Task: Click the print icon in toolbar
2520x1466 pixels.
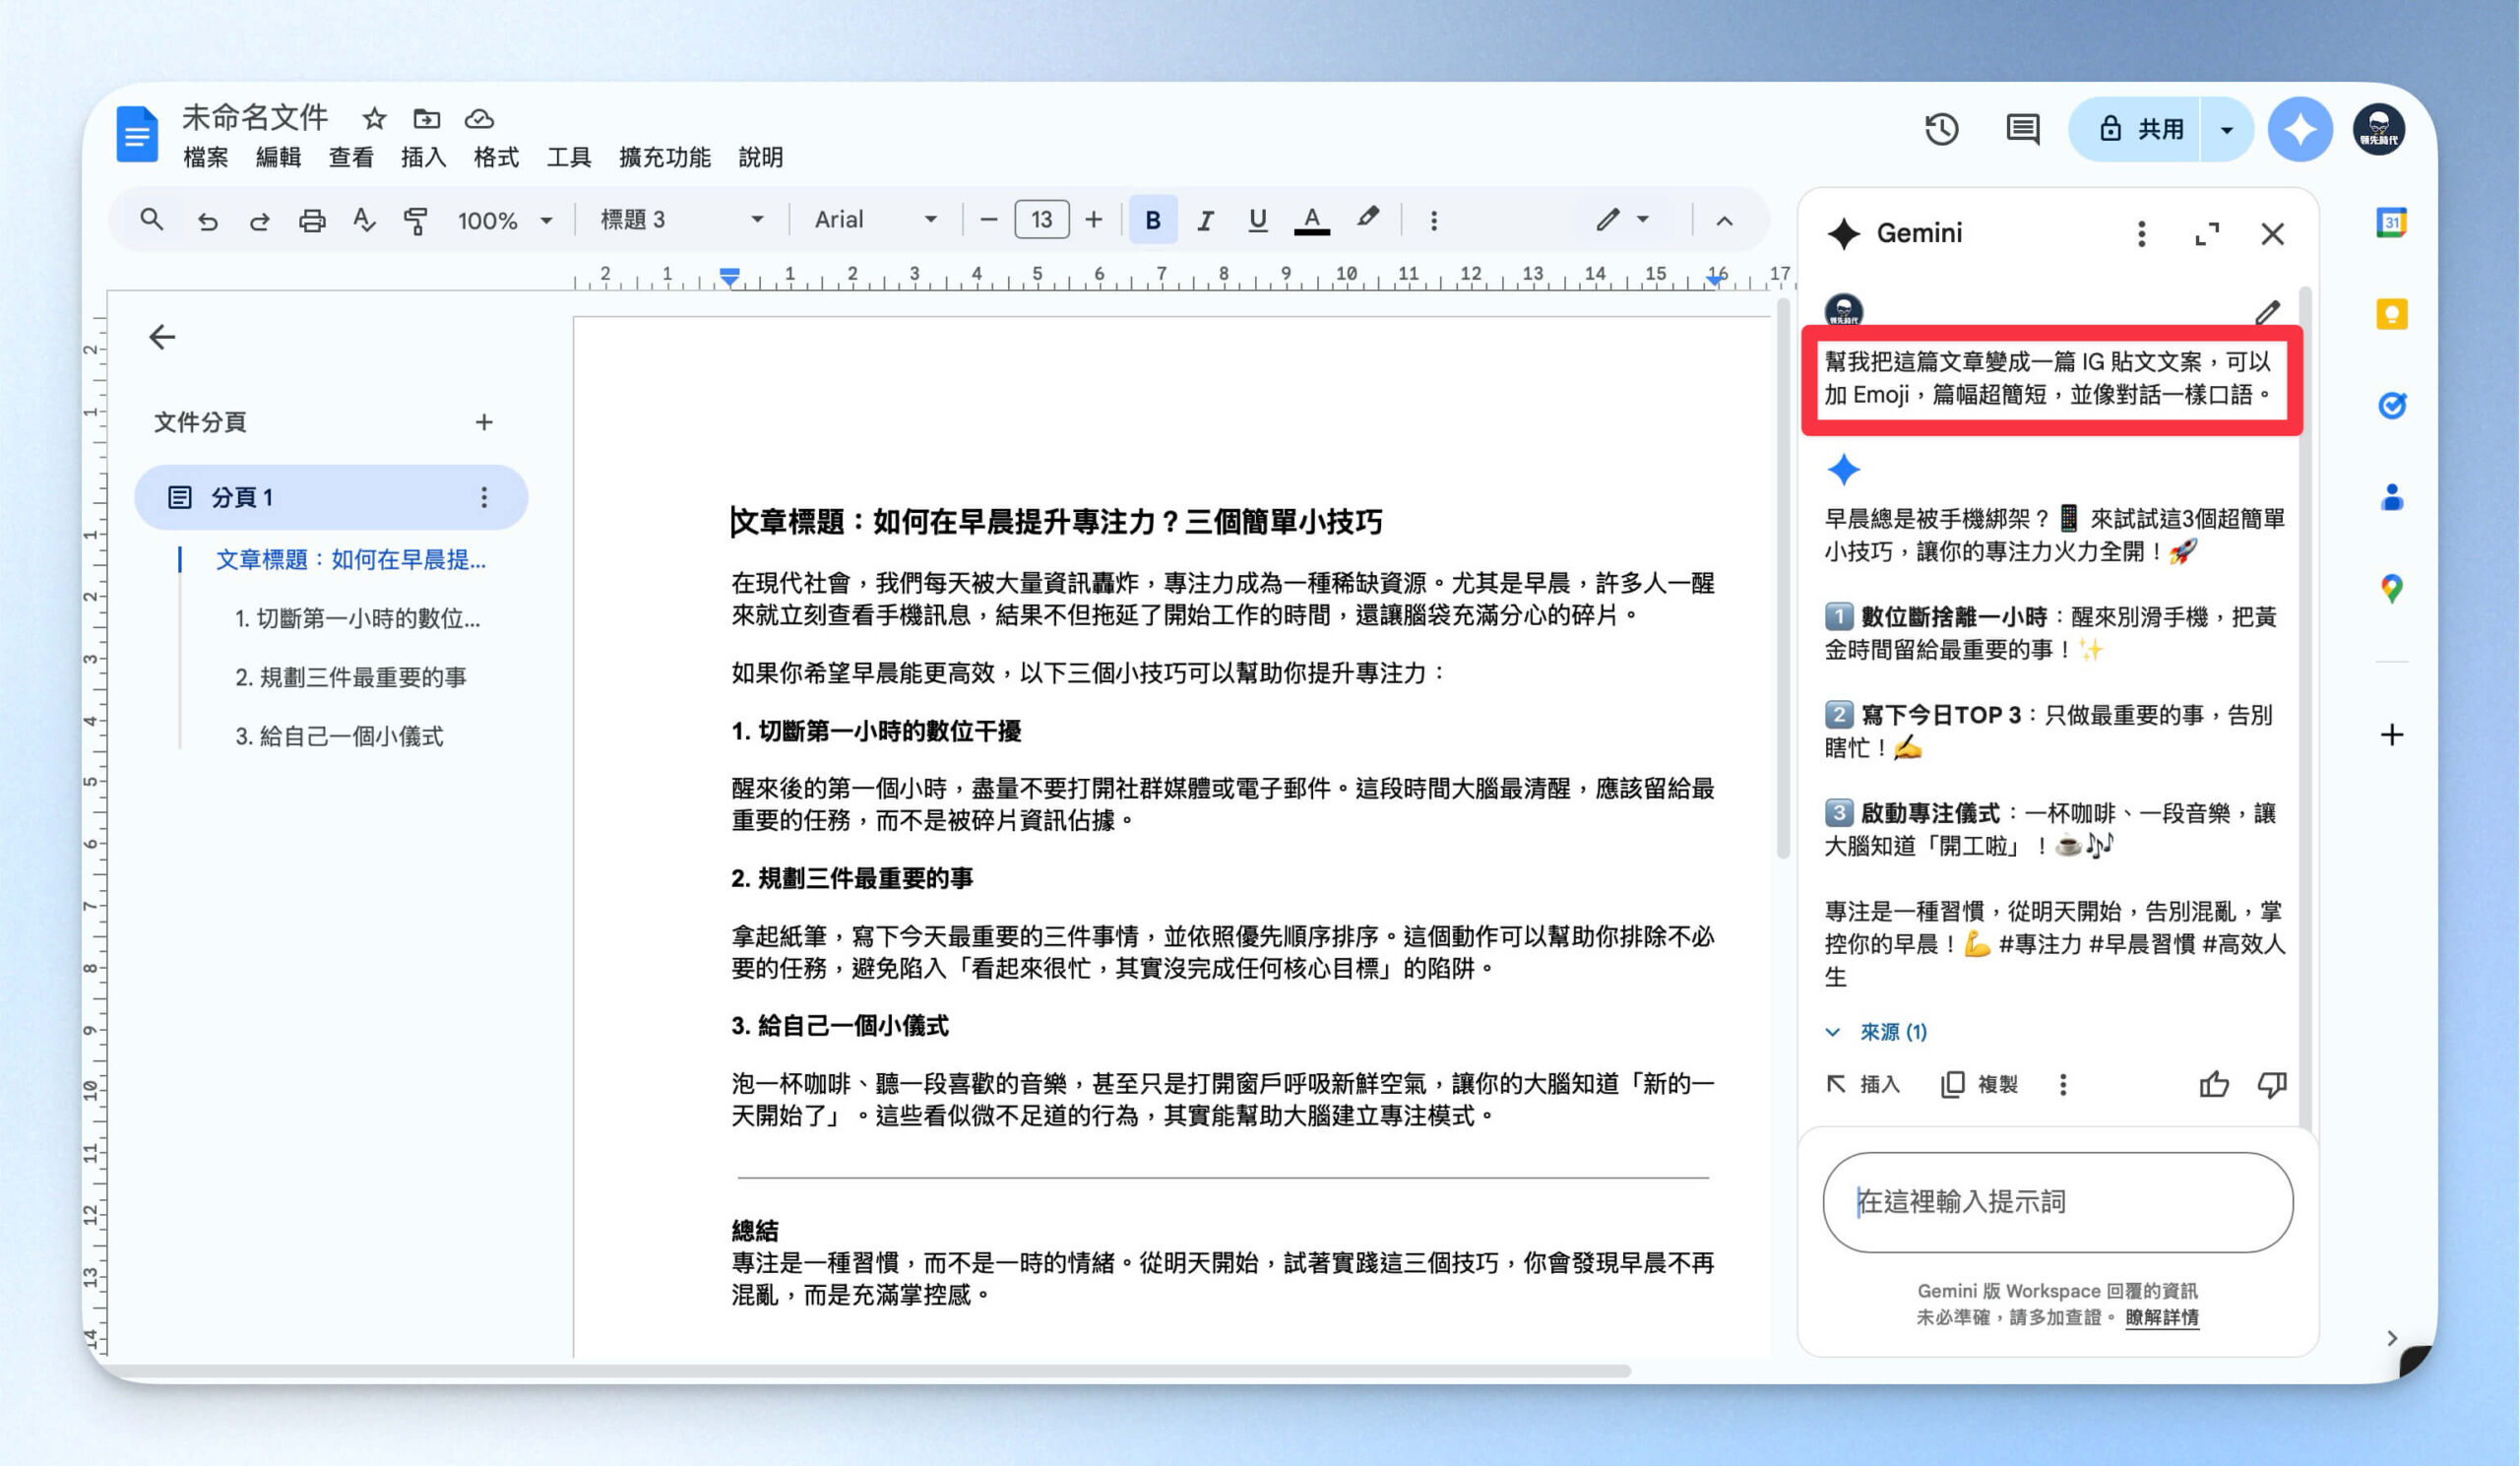Action: point(312,220)
